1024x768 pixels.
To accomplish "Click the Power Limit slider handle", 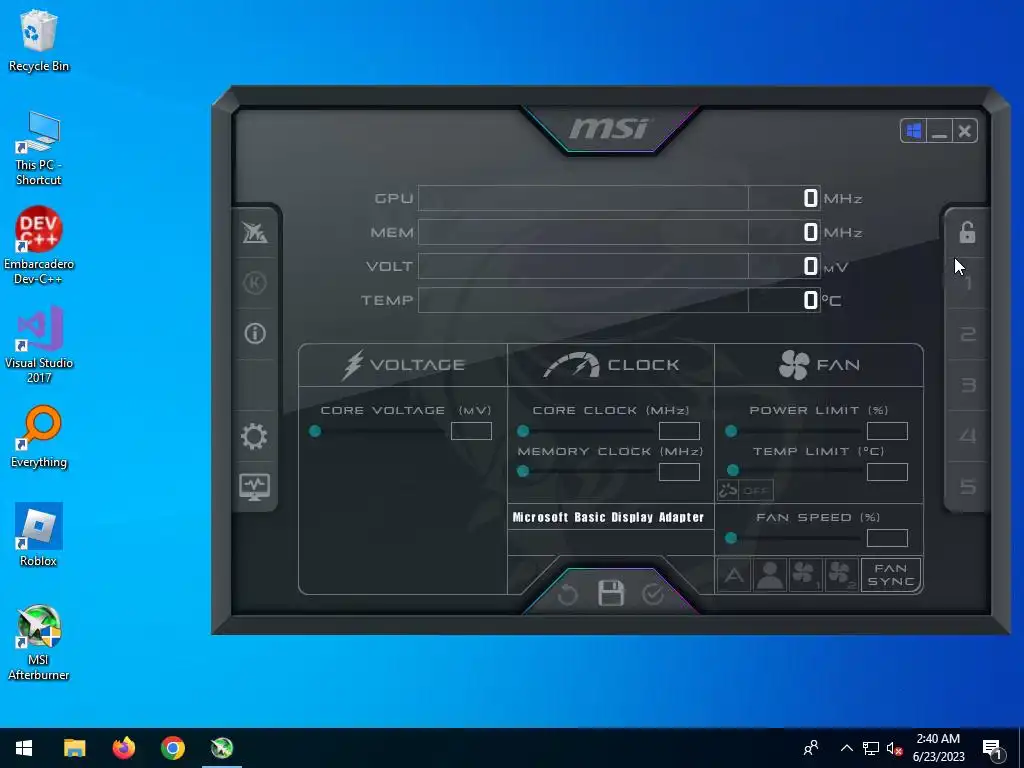I will [x=731, y=431].
